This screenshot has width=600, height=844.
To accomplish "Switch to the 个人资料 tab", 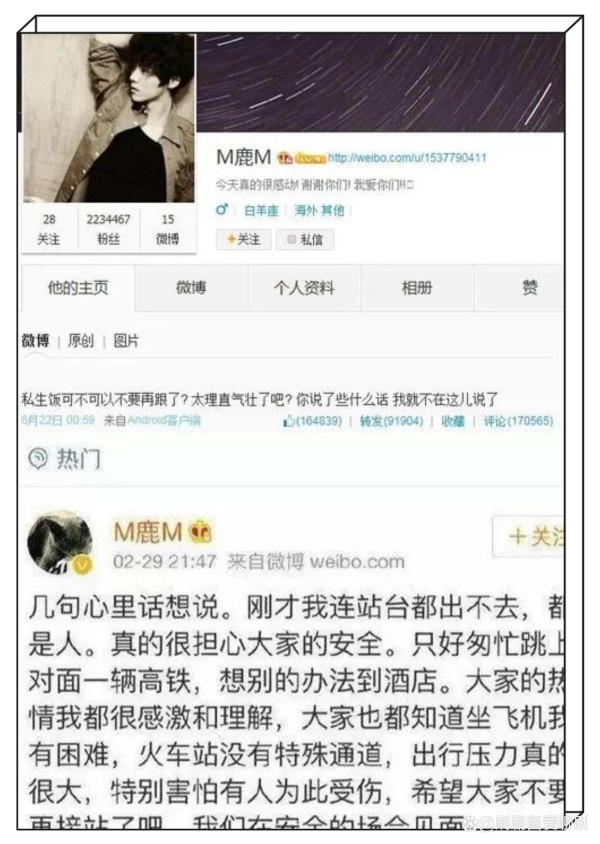I will (304, 288).
